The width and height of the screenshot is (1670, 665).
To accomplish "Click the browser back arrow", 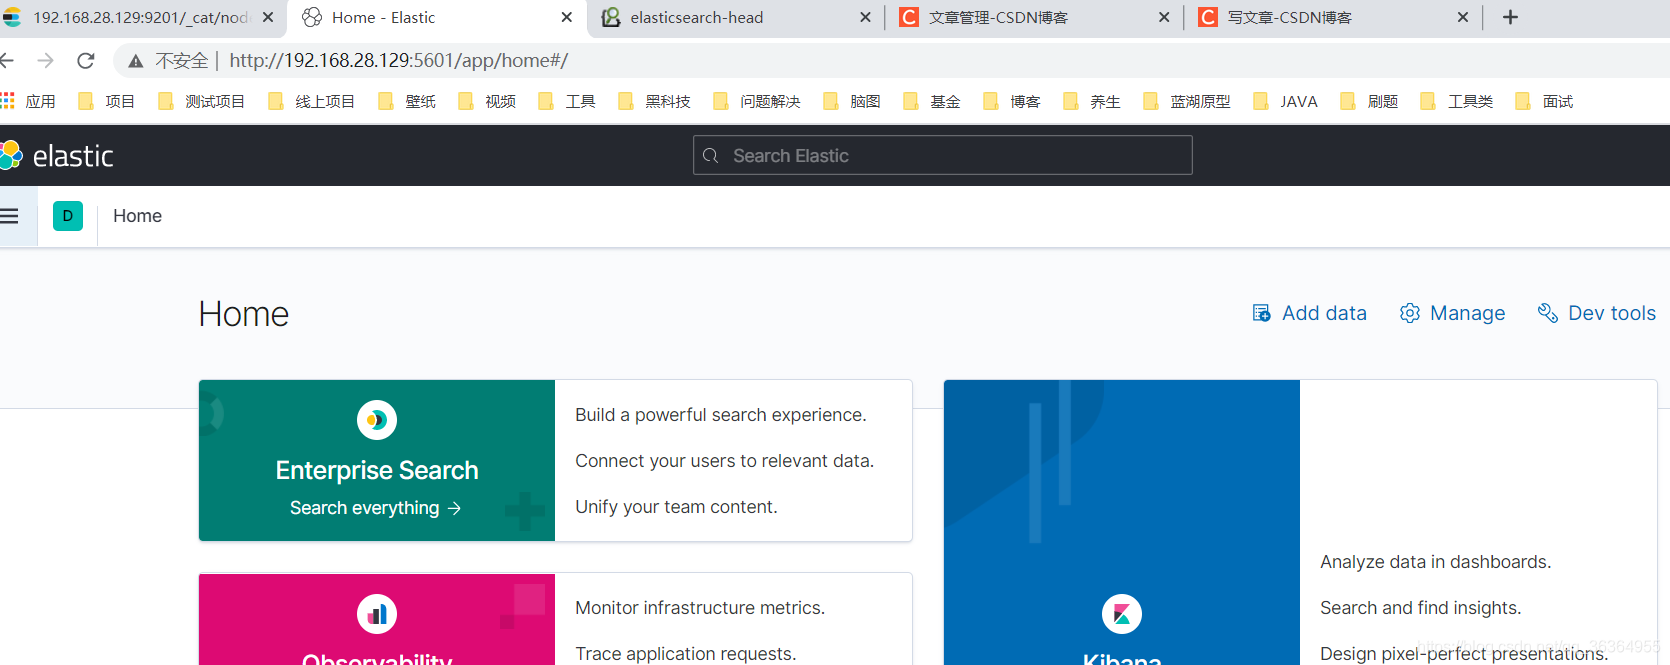I will [x=6, y=61].
